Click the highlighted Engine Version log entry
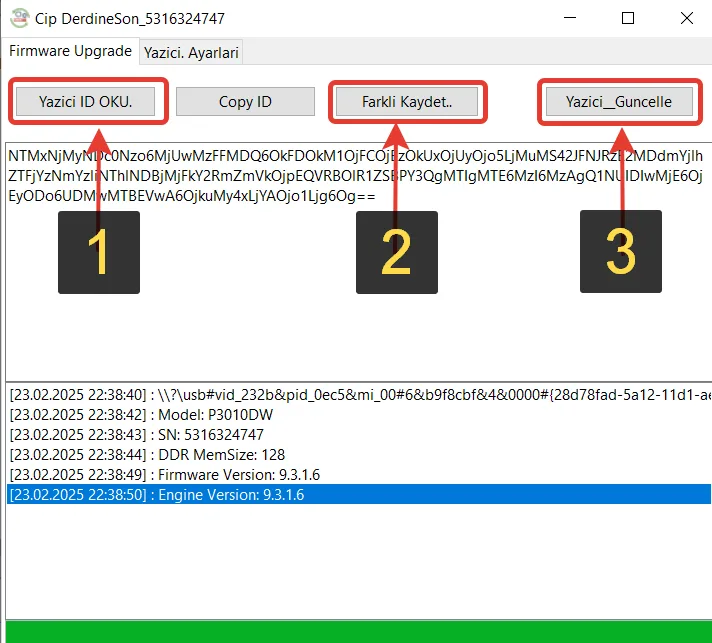 click(x=156, y=495)
